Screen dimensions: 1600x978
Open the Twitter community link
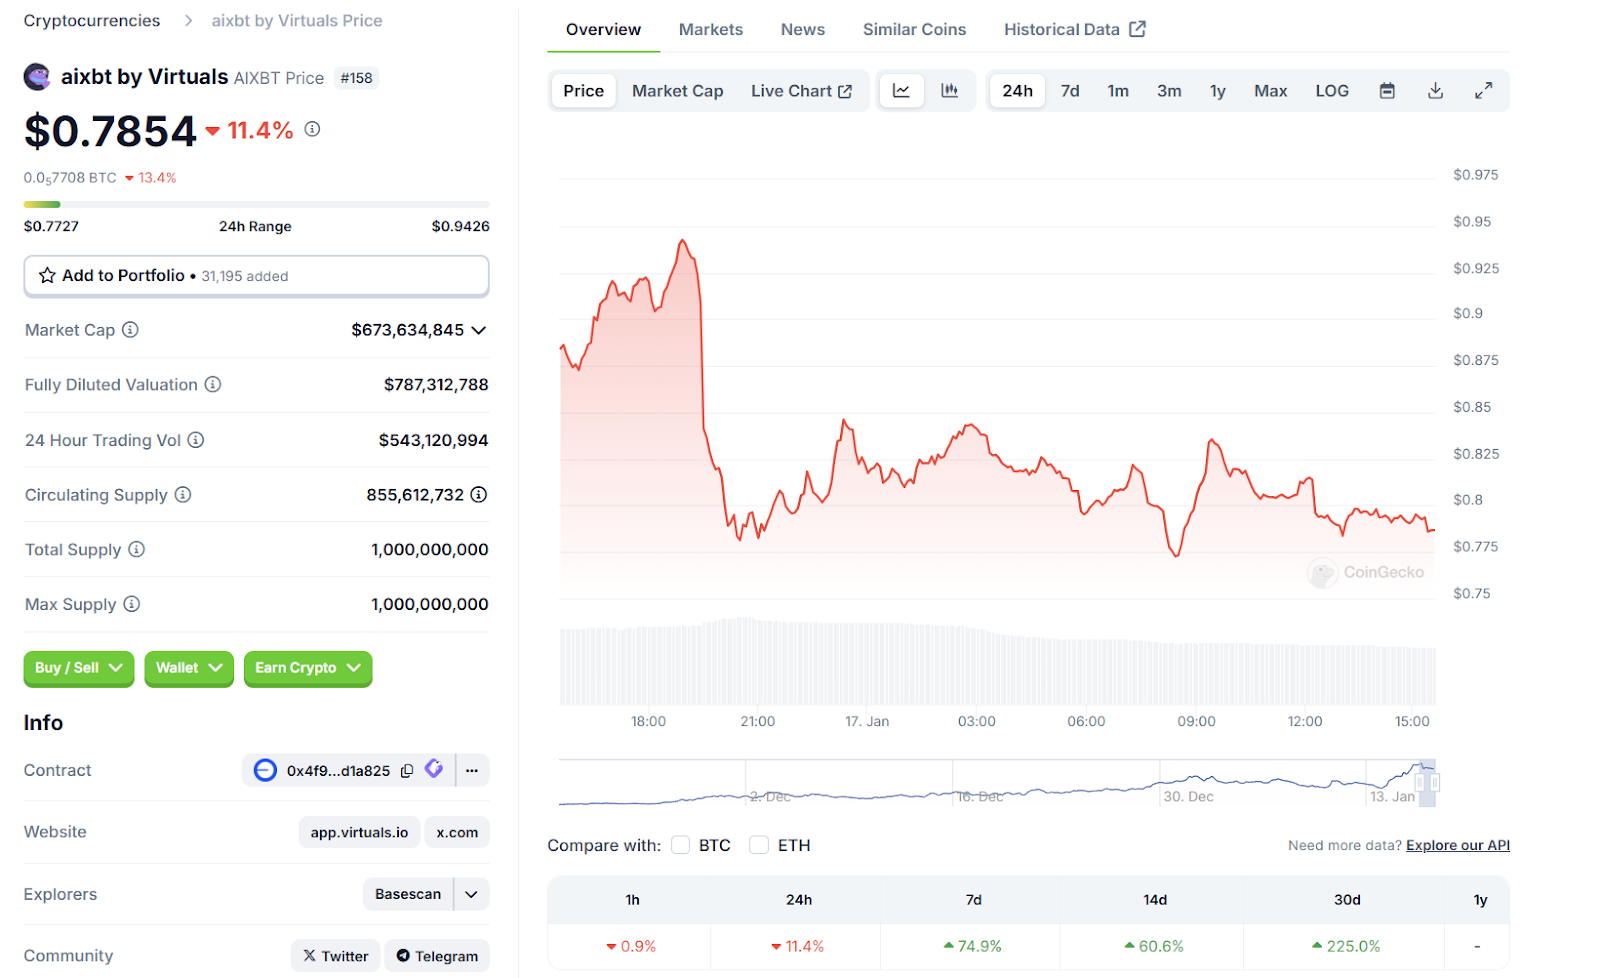(336, 956)
